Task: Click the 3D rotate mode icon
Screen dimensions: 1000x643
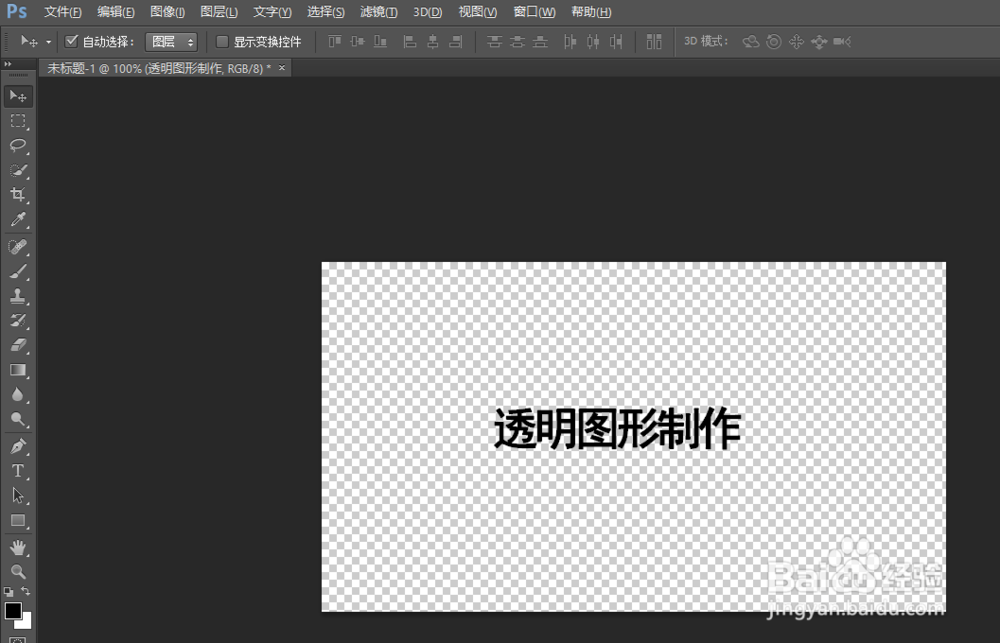Action: (x=751, y=41)
